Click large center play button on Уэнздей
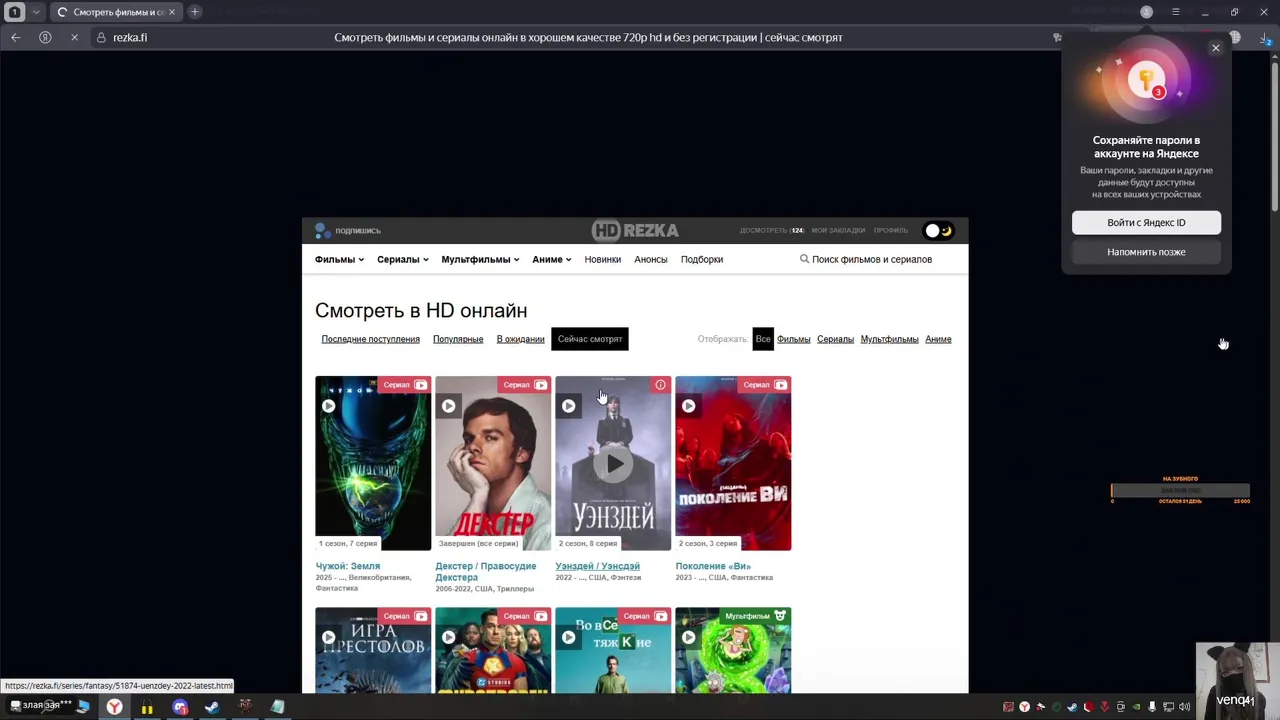This screenshot has width=1280, height=720. (x=613, y=465)
